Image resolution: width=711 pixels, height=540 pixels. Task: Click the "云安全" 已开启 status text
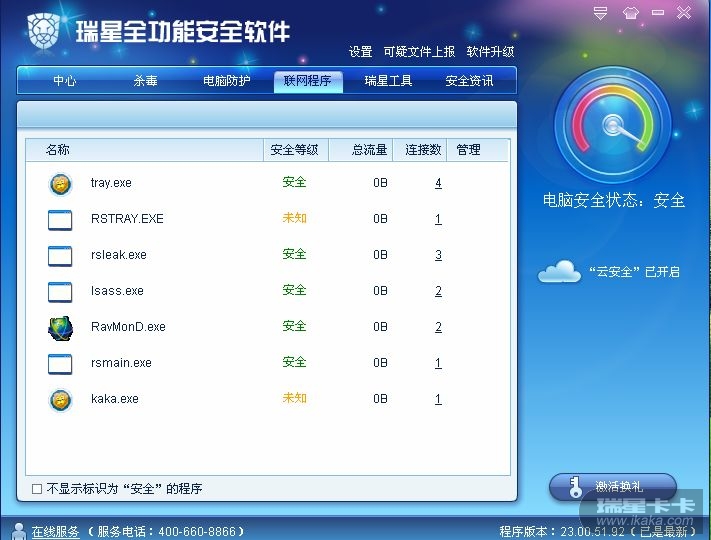(x=634, y=272)
